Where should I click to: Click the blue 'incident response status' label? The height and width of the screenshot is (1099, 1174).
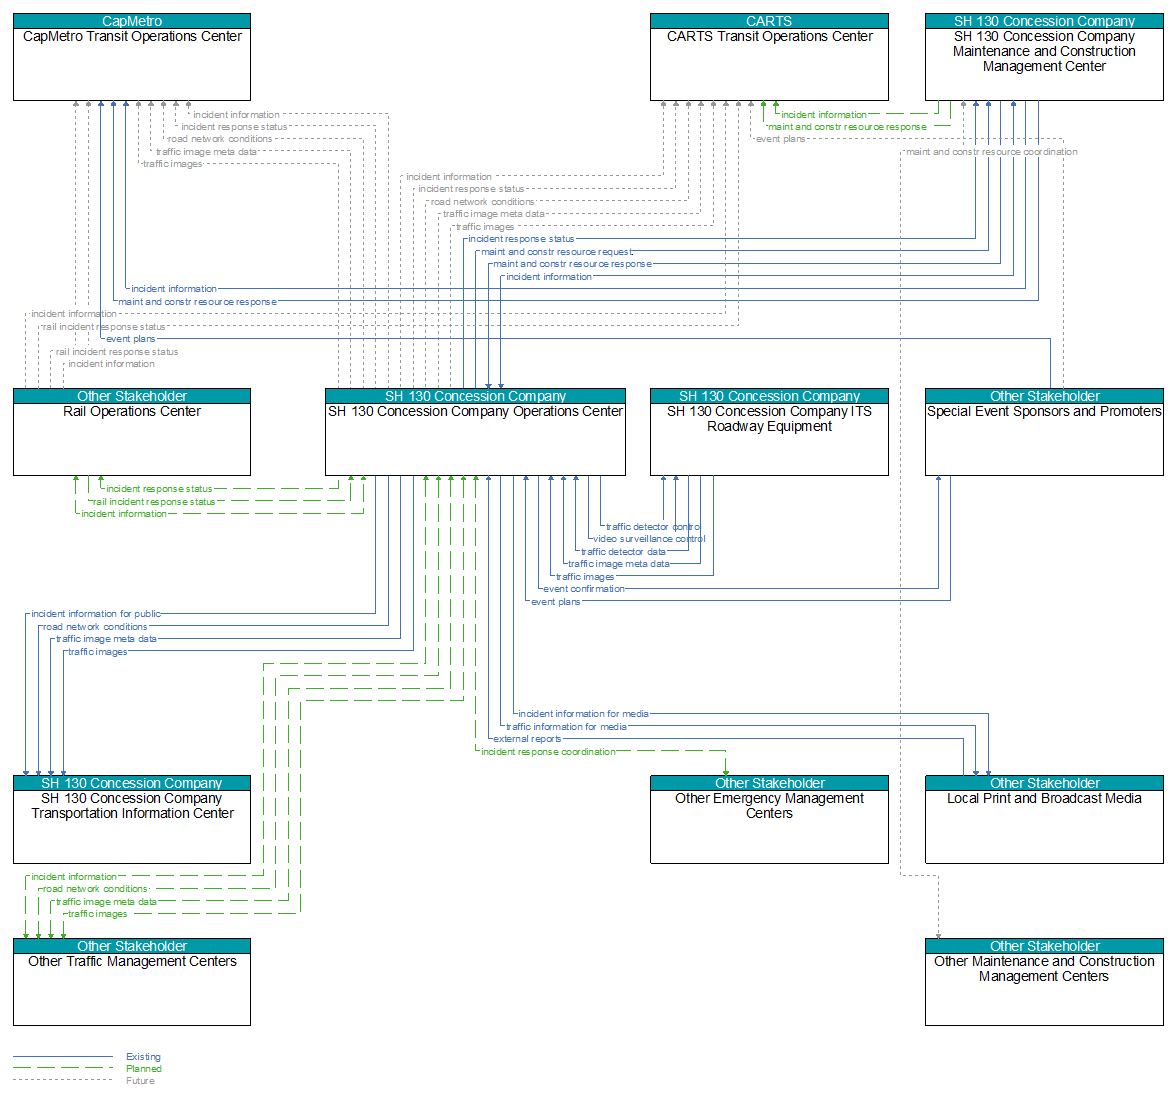pos(521,240)
